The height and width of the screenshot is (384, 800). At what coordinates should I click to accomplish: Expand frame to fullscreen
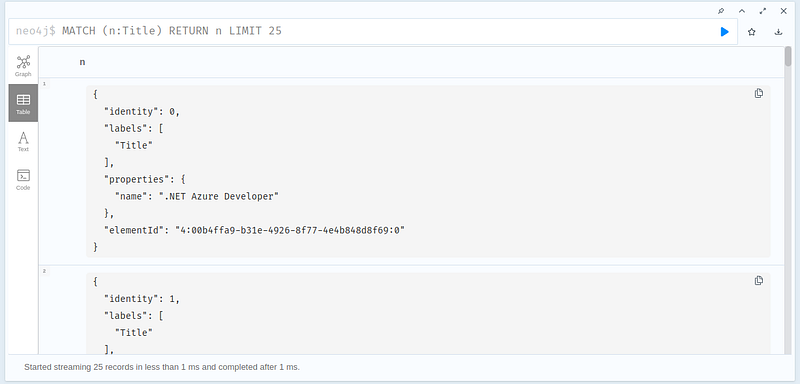763,11
